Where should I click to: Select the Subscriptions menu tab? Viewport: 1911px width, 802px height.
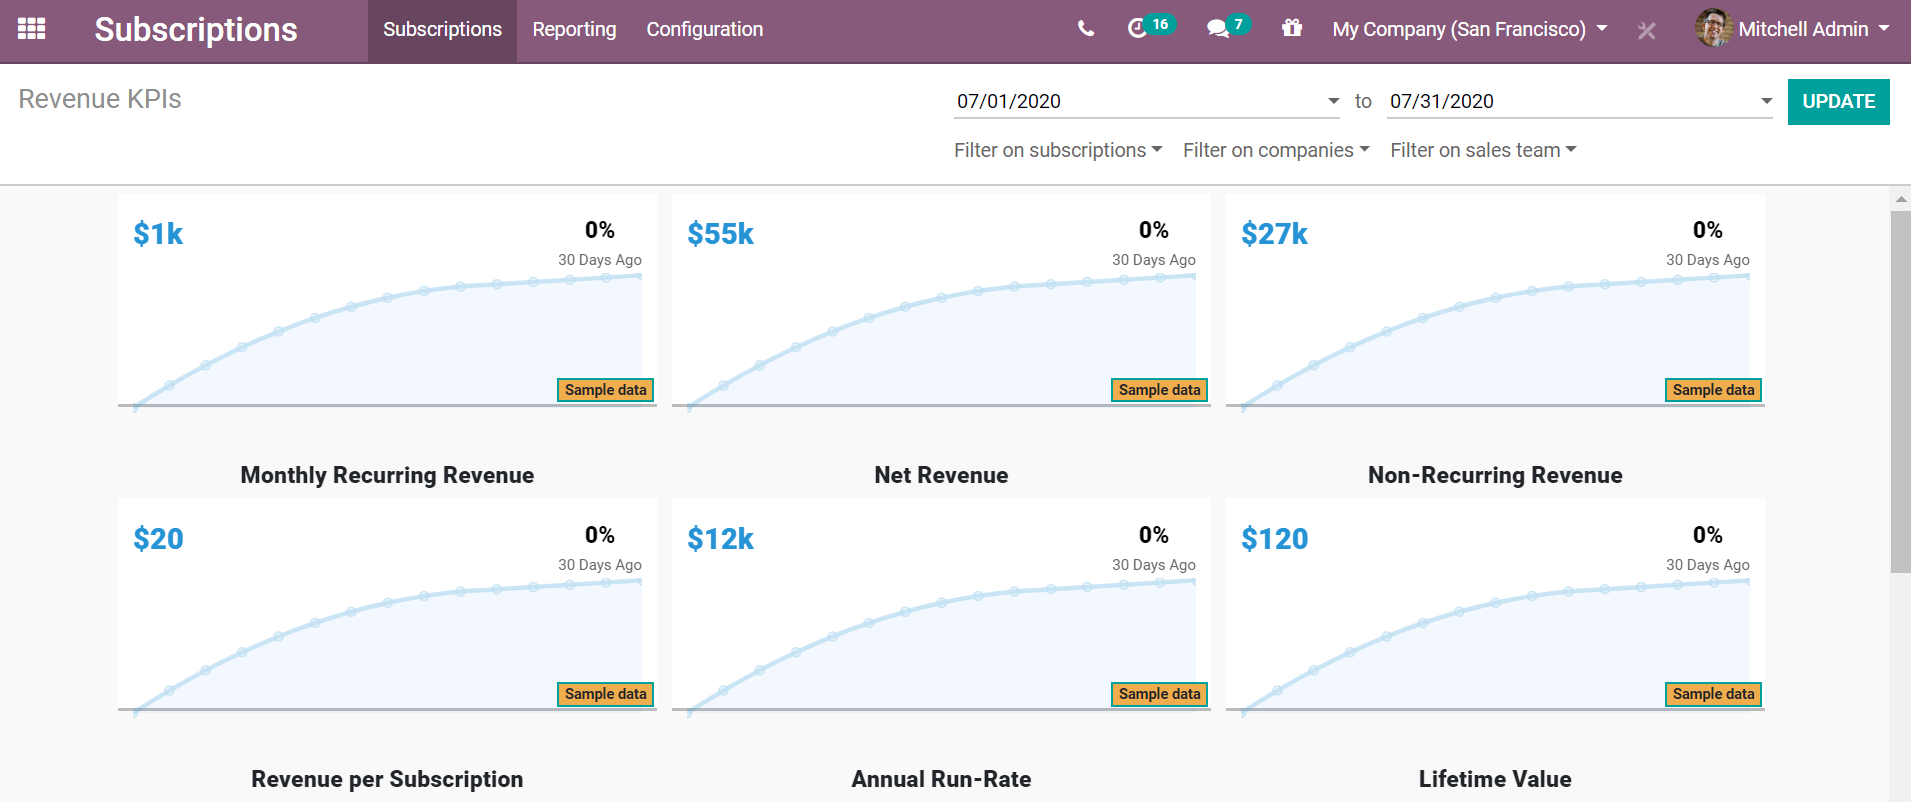pos(442,29)
